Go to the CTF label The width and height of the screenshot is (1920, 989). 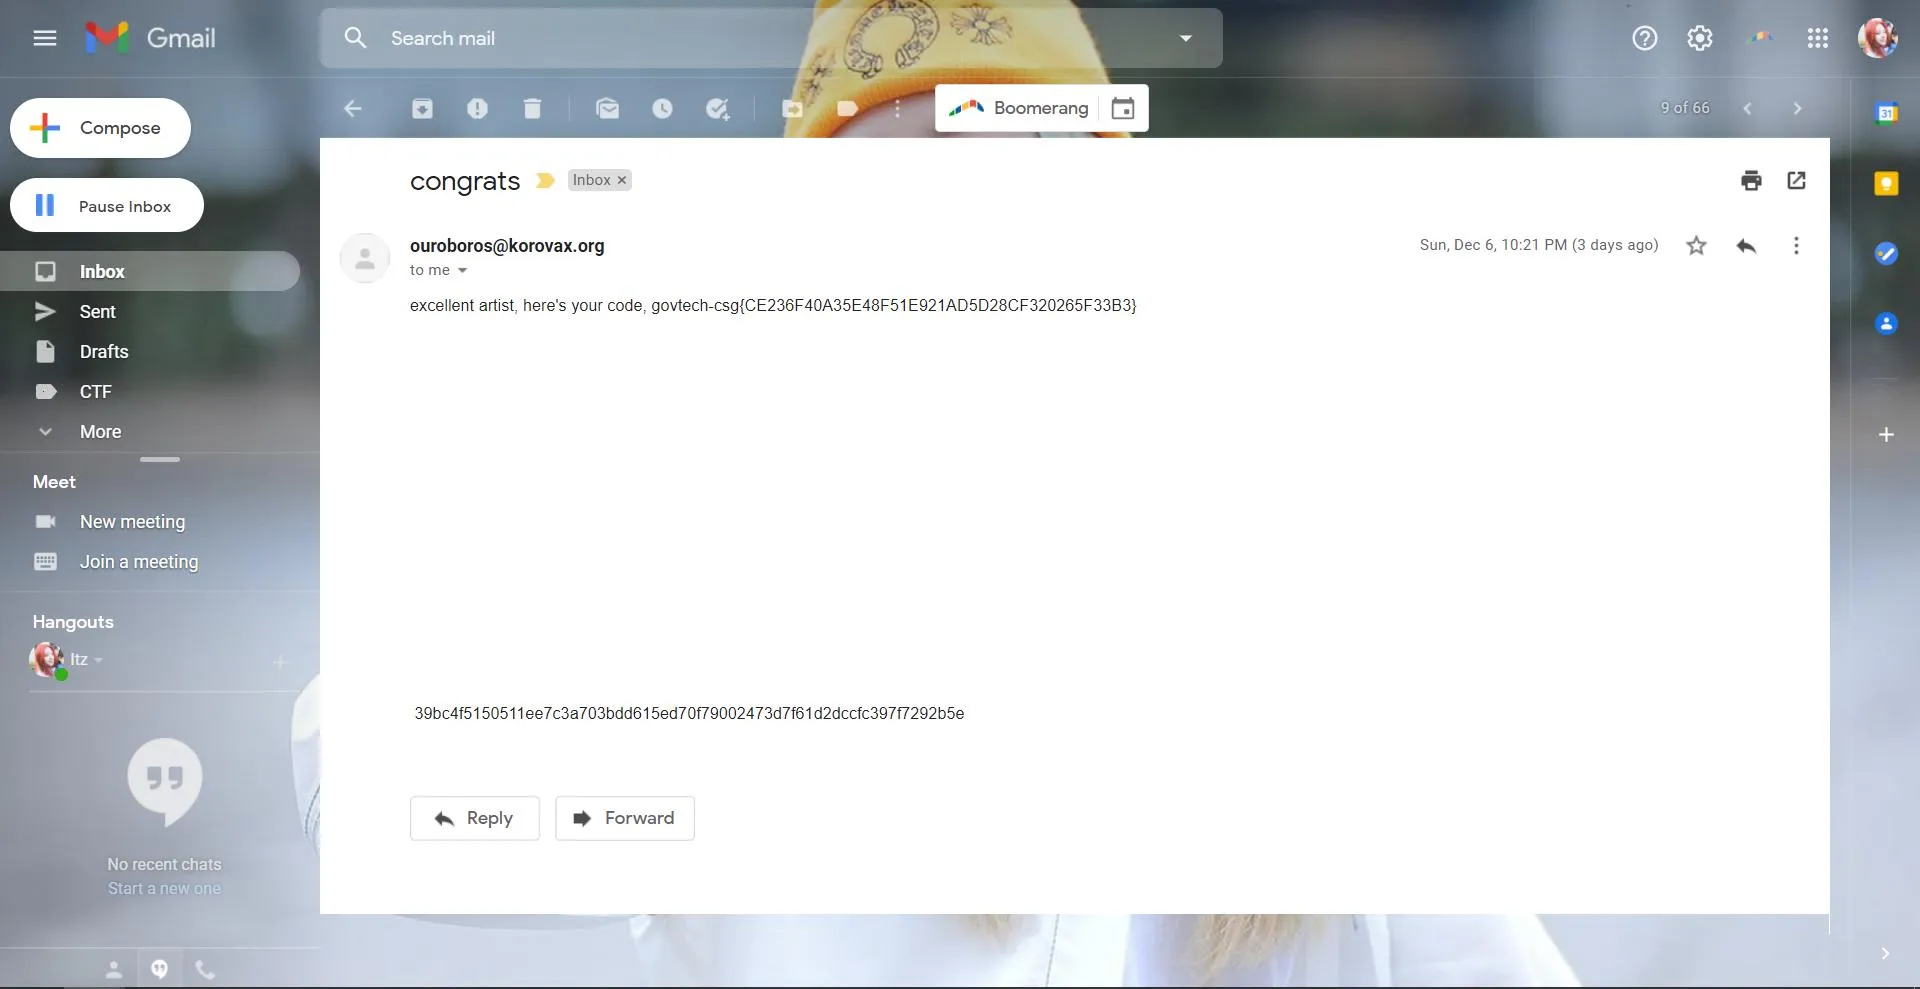(x=96, y=392)
